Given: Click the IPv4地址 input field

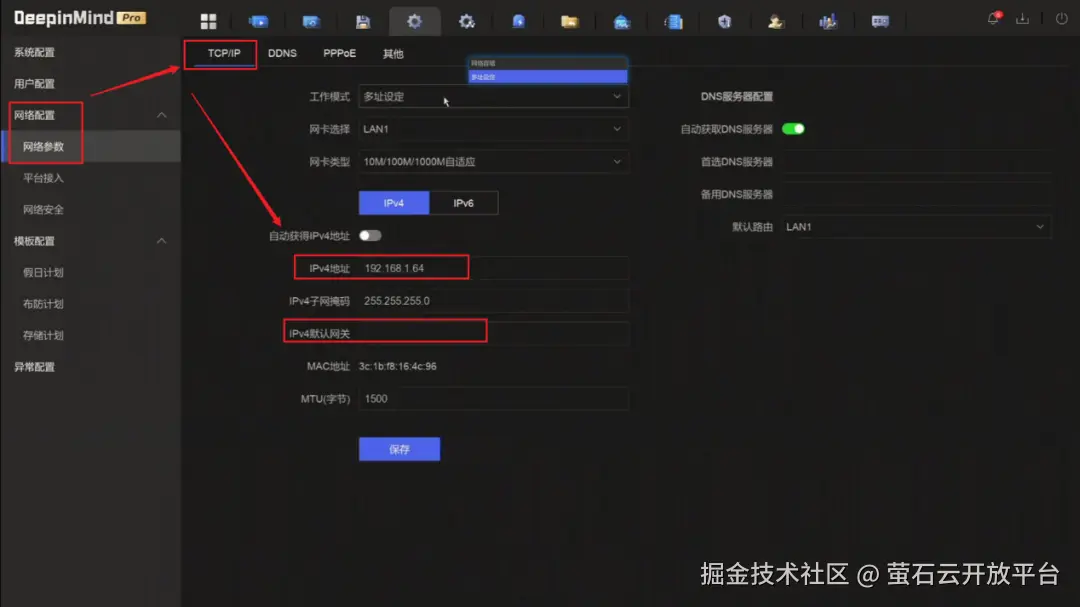Looking at the screenshot, I should [493, 266].
